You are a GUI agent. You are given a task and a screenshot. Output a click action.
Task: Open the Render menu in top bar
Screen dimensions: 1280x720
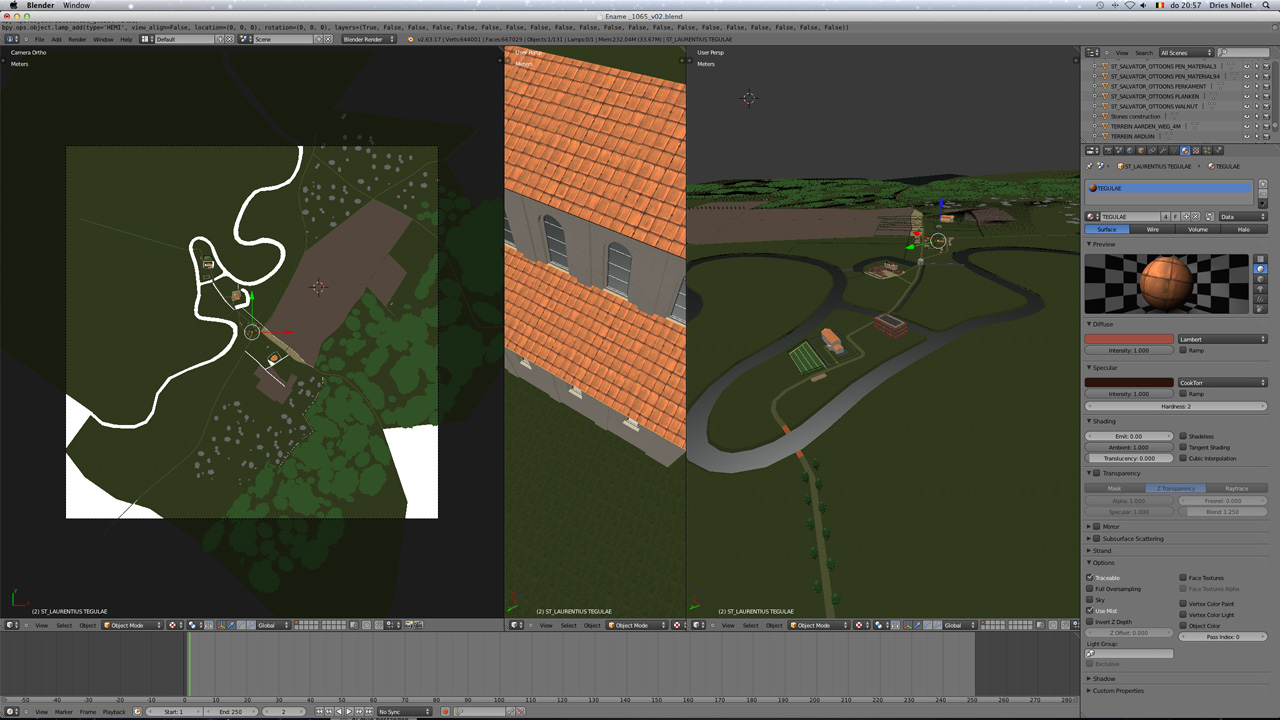click(x=77, y=39)
